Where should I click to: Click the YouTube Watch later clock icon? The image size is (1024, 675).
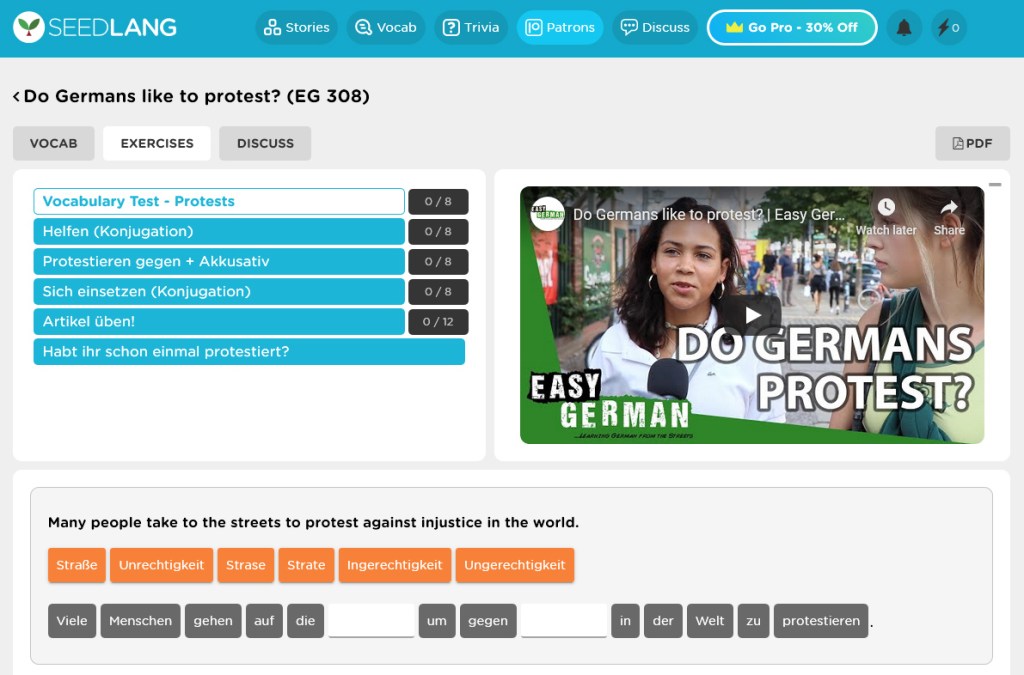(886, 207)
